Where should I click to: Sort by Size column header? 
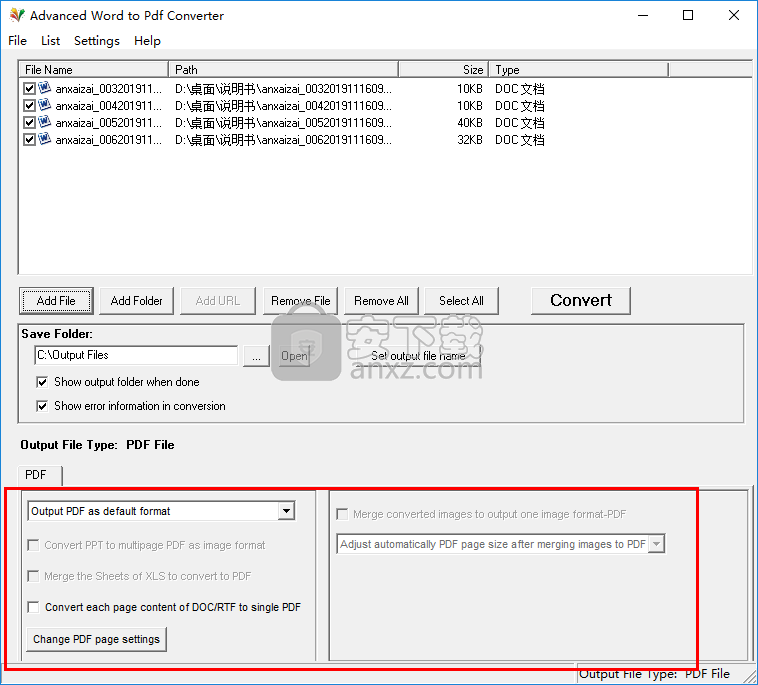coord(443,70)
